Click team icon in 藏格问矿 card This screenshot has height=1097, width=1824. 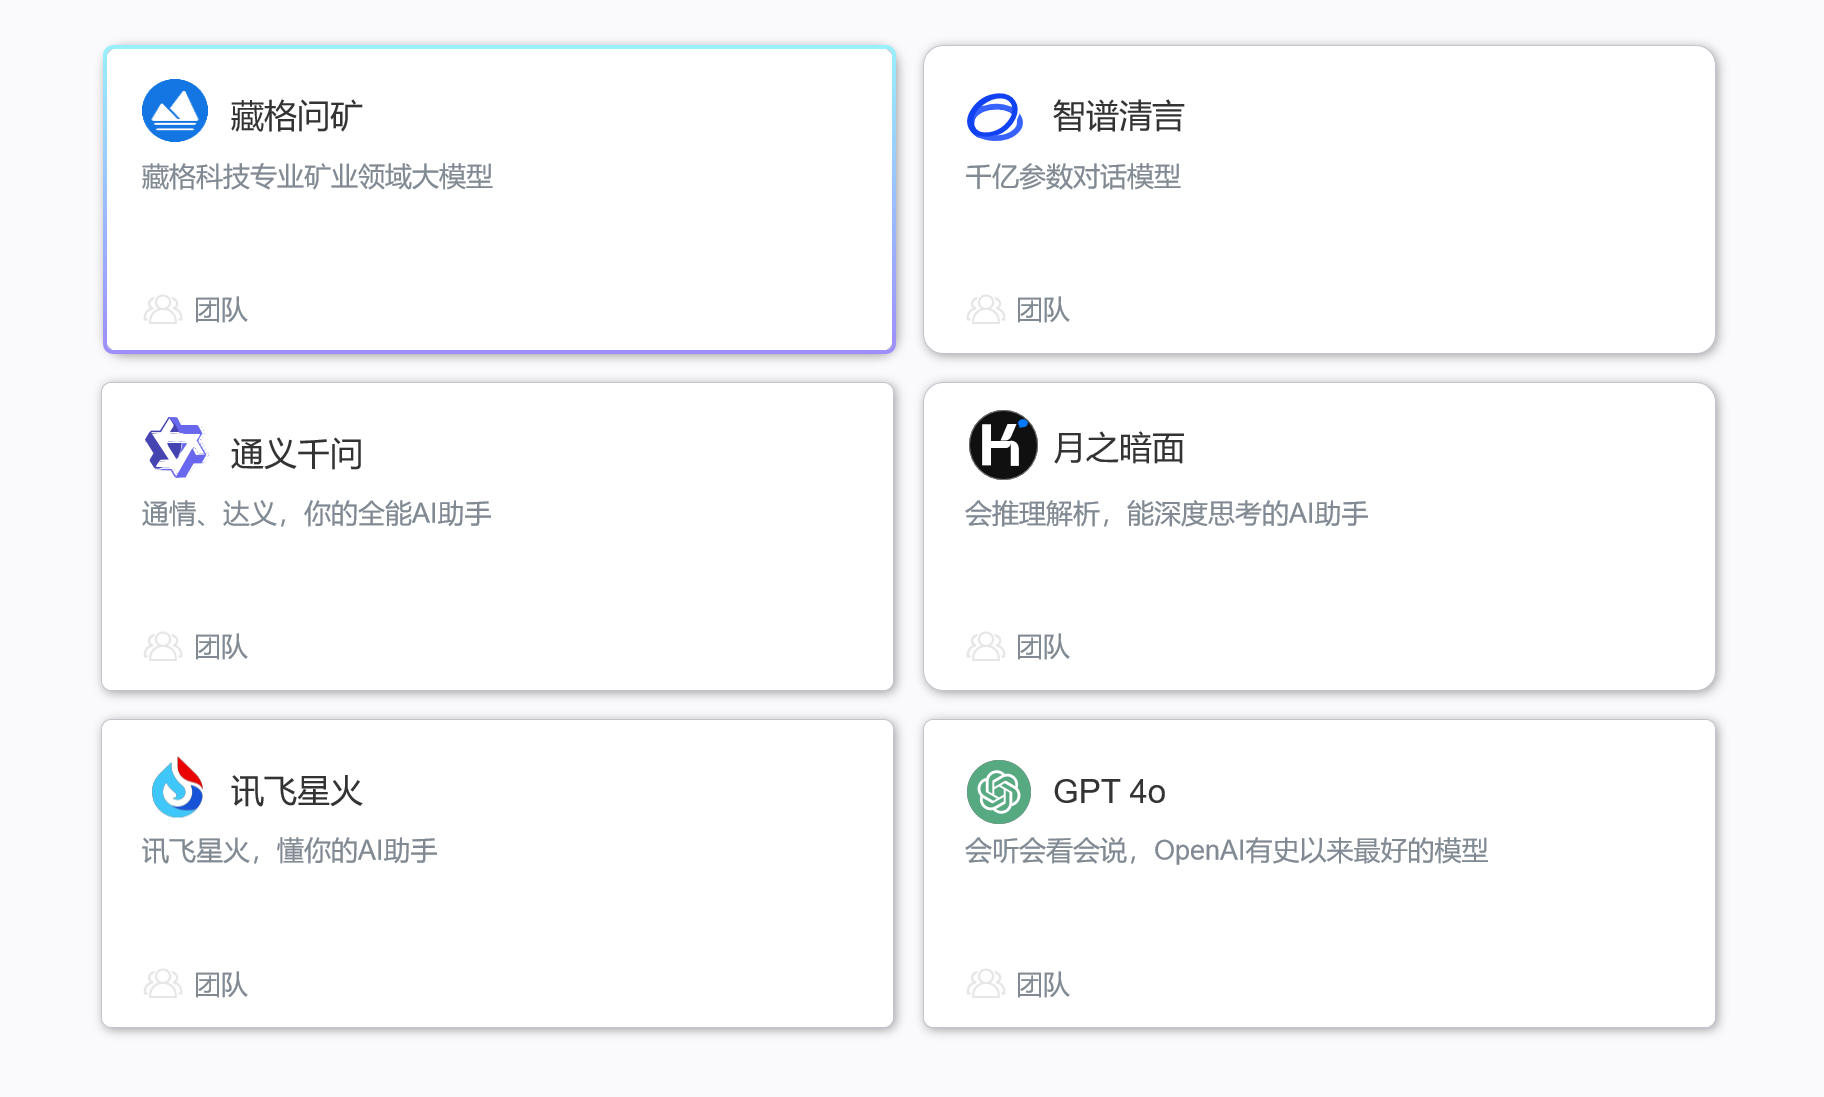pyautogui.click(x=163, y=310)
